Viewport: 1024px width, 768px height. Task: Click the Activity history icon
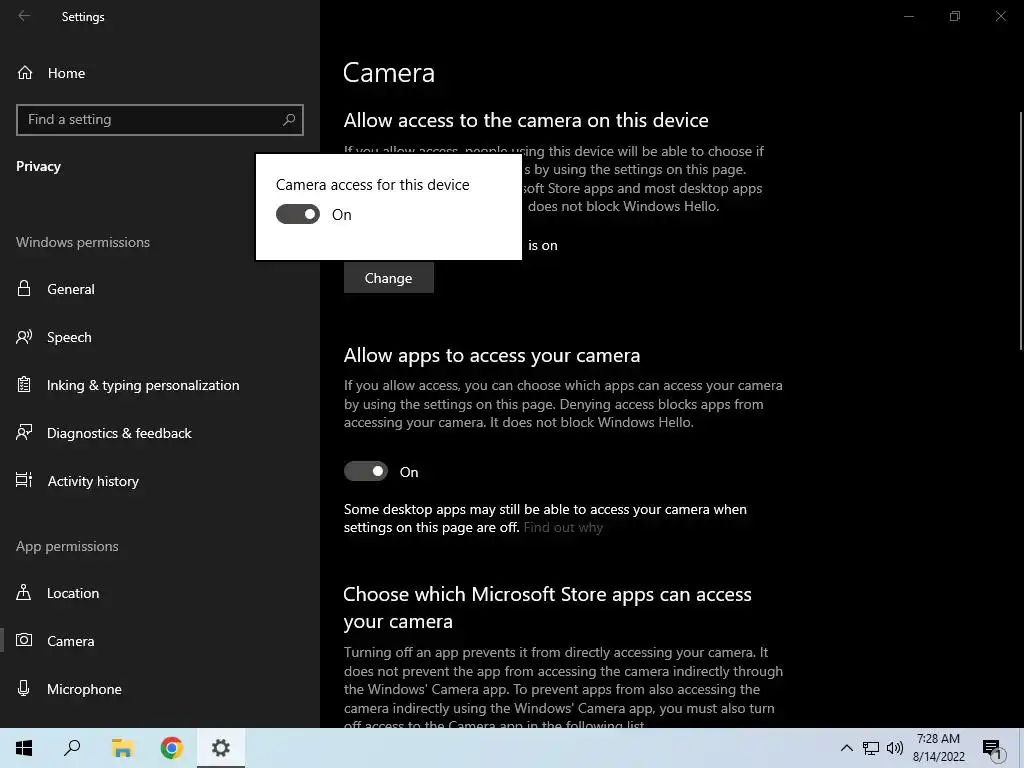point(24,481)
